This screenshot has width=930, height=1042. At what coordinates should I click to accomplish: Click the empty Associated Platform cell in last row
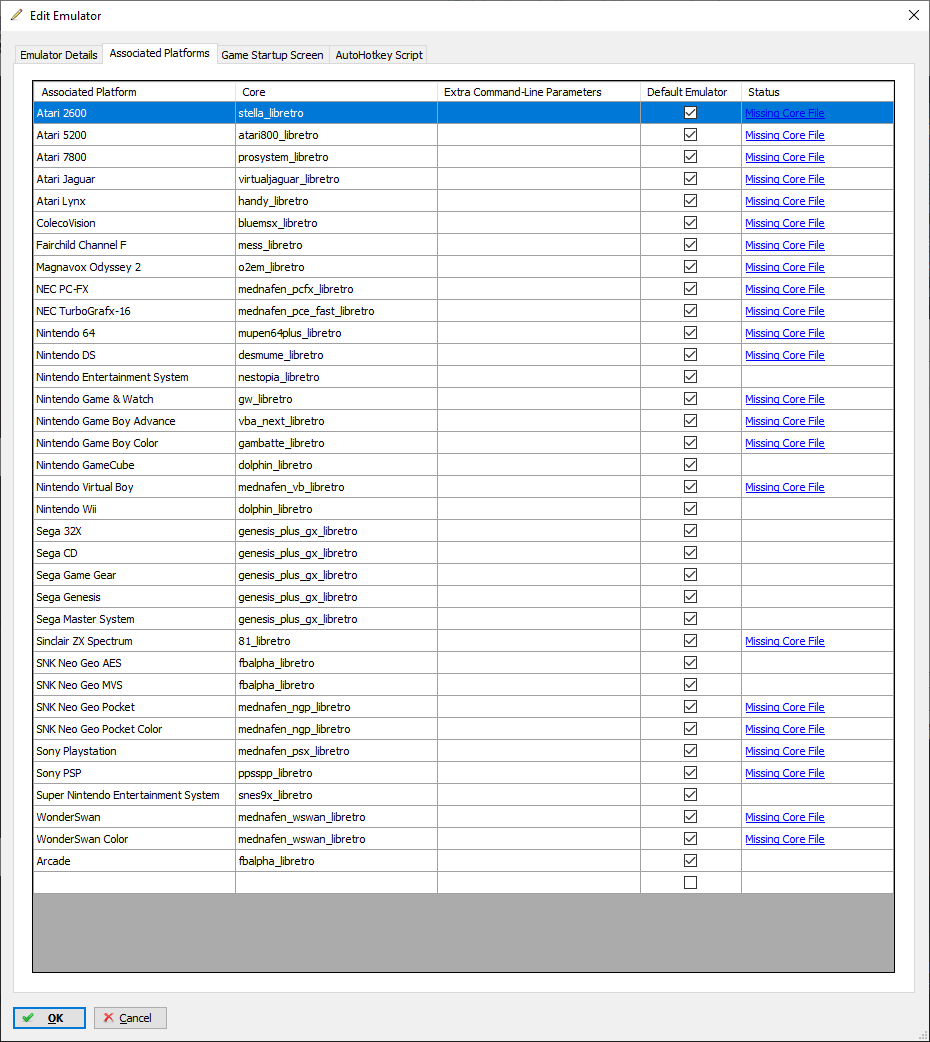(x=134, y=883)
